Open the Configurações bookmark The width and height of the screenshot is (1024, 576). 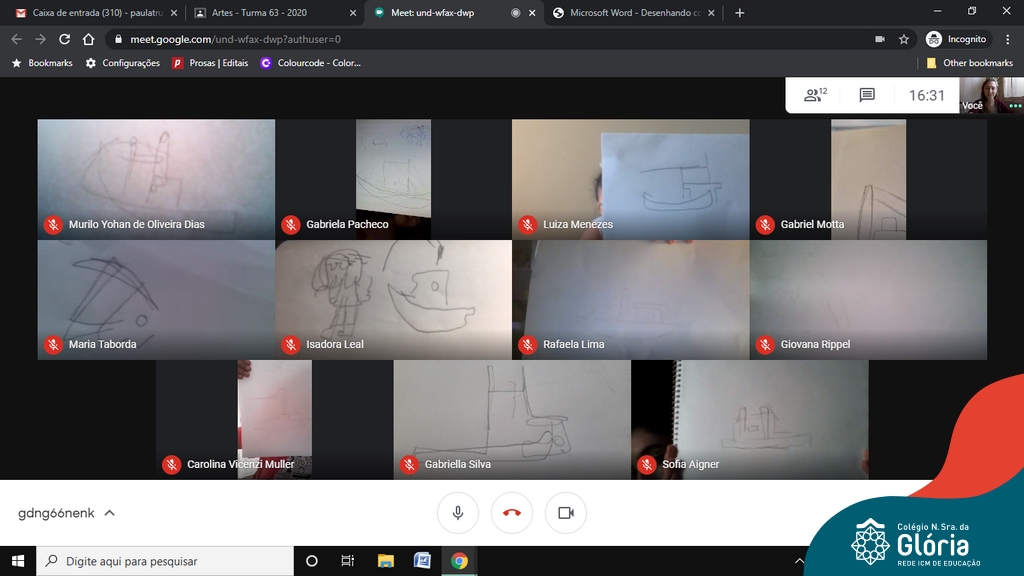[x=123, y=63]
